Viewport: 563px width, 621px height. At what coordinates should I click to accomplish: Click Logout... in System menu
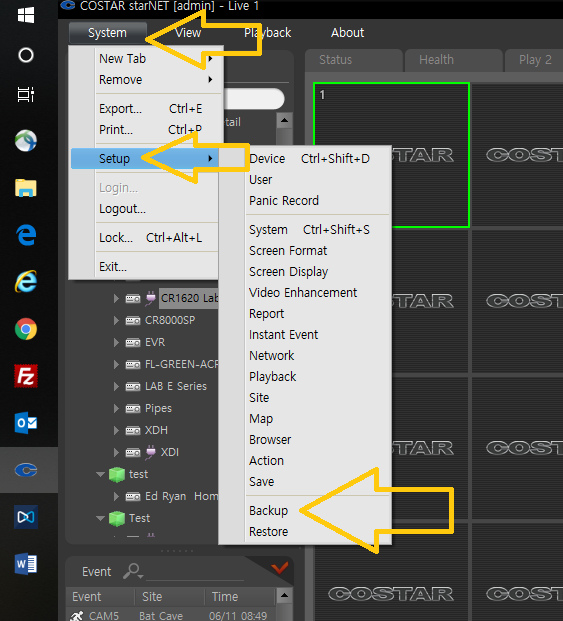[x=122, y=209]
